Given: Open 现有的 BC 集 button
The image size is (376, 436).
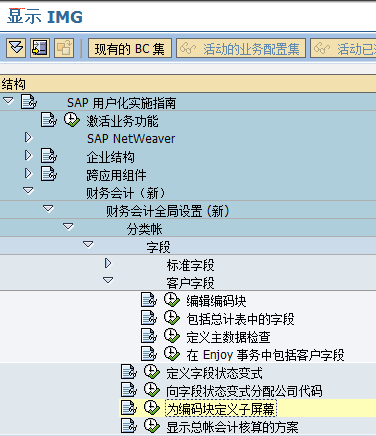Looking at the screenshot, I should click(x=130, y=48).
